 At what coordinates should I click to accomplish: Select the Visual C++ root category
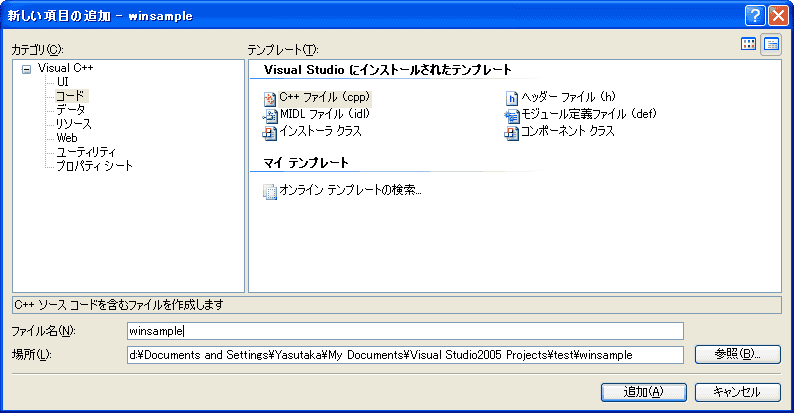pyautogui.click(x=65, y=68)
